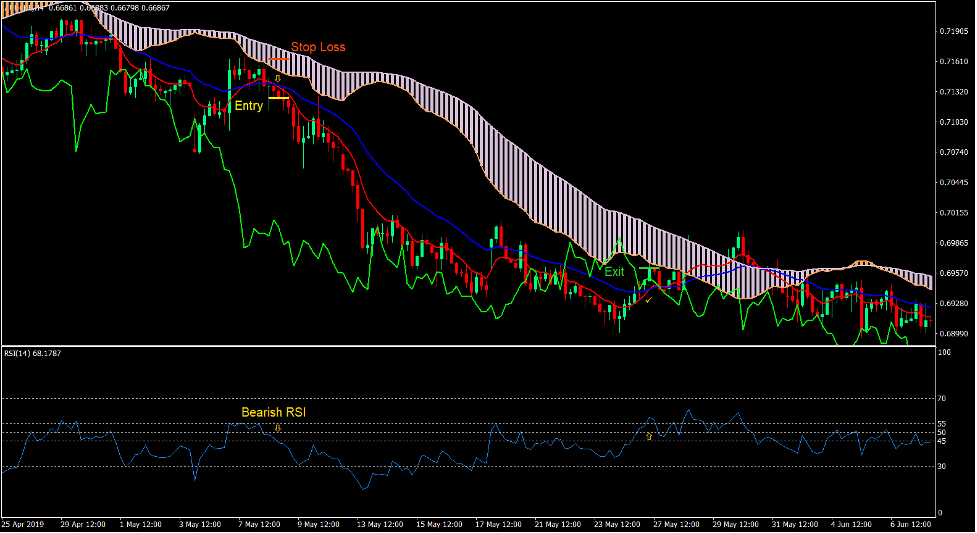Click the RSI 30 level value

[x=943, y=466]
